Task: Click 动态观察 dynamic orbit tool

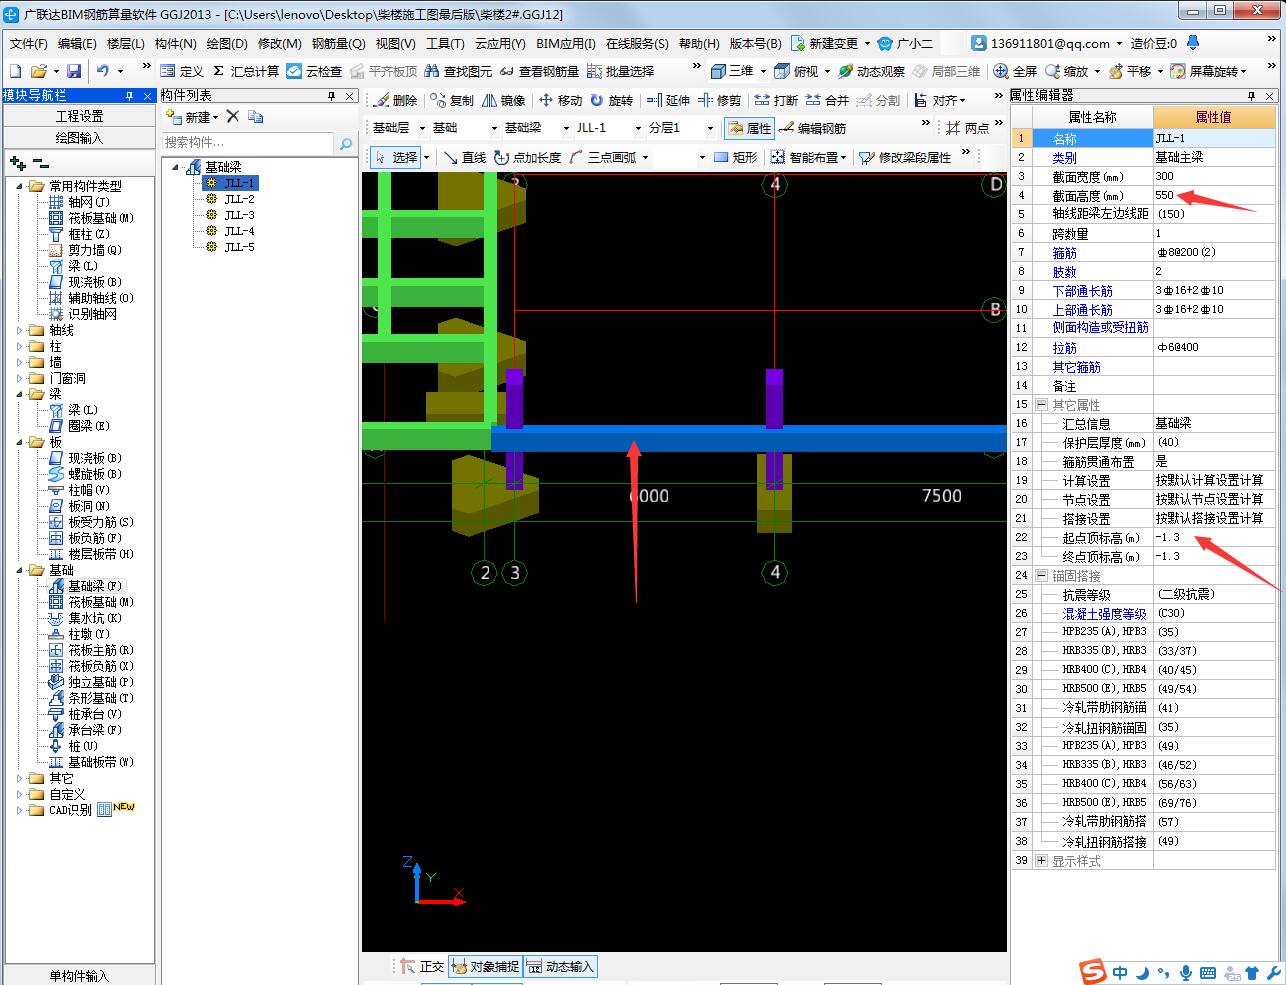Action: point(871,71)
